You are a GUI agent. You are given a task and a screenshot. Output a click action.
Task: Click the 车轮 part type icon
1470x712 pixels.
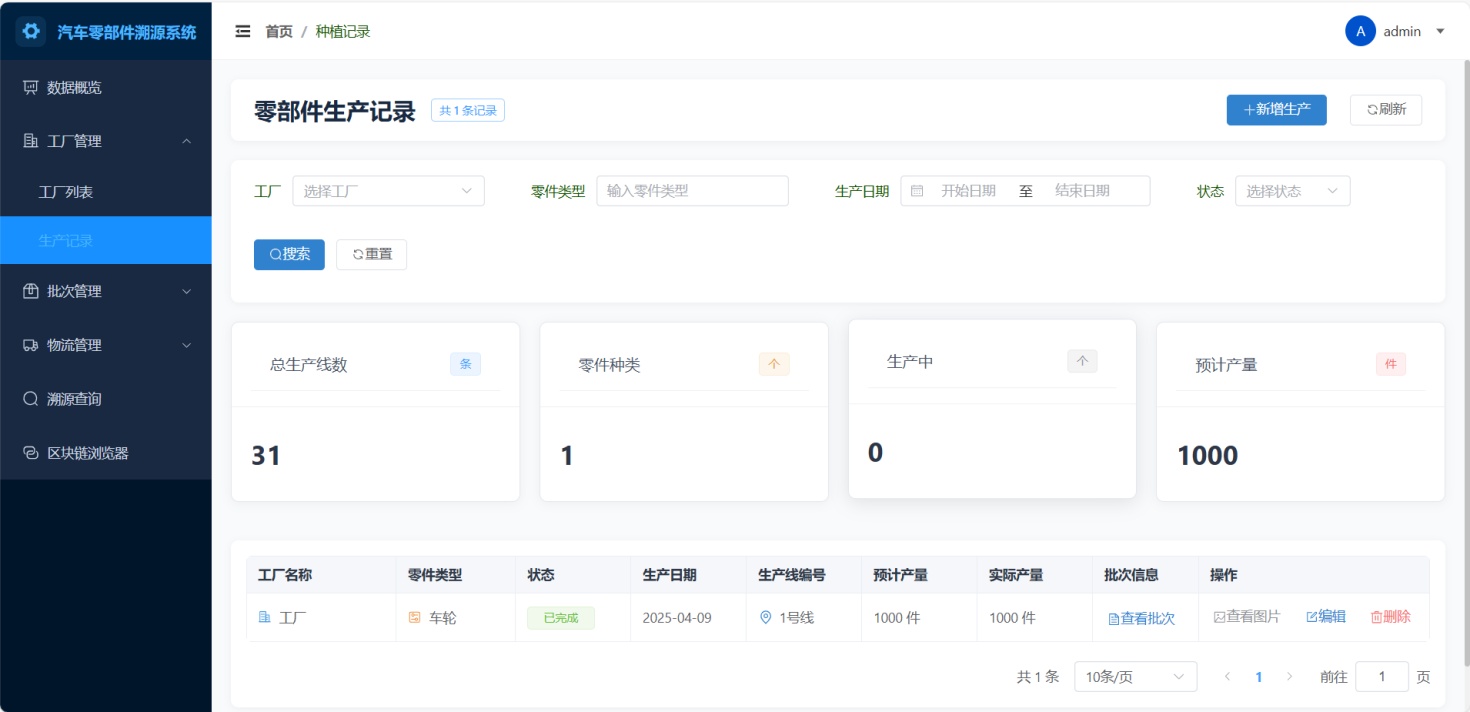[x=415, y=618]
